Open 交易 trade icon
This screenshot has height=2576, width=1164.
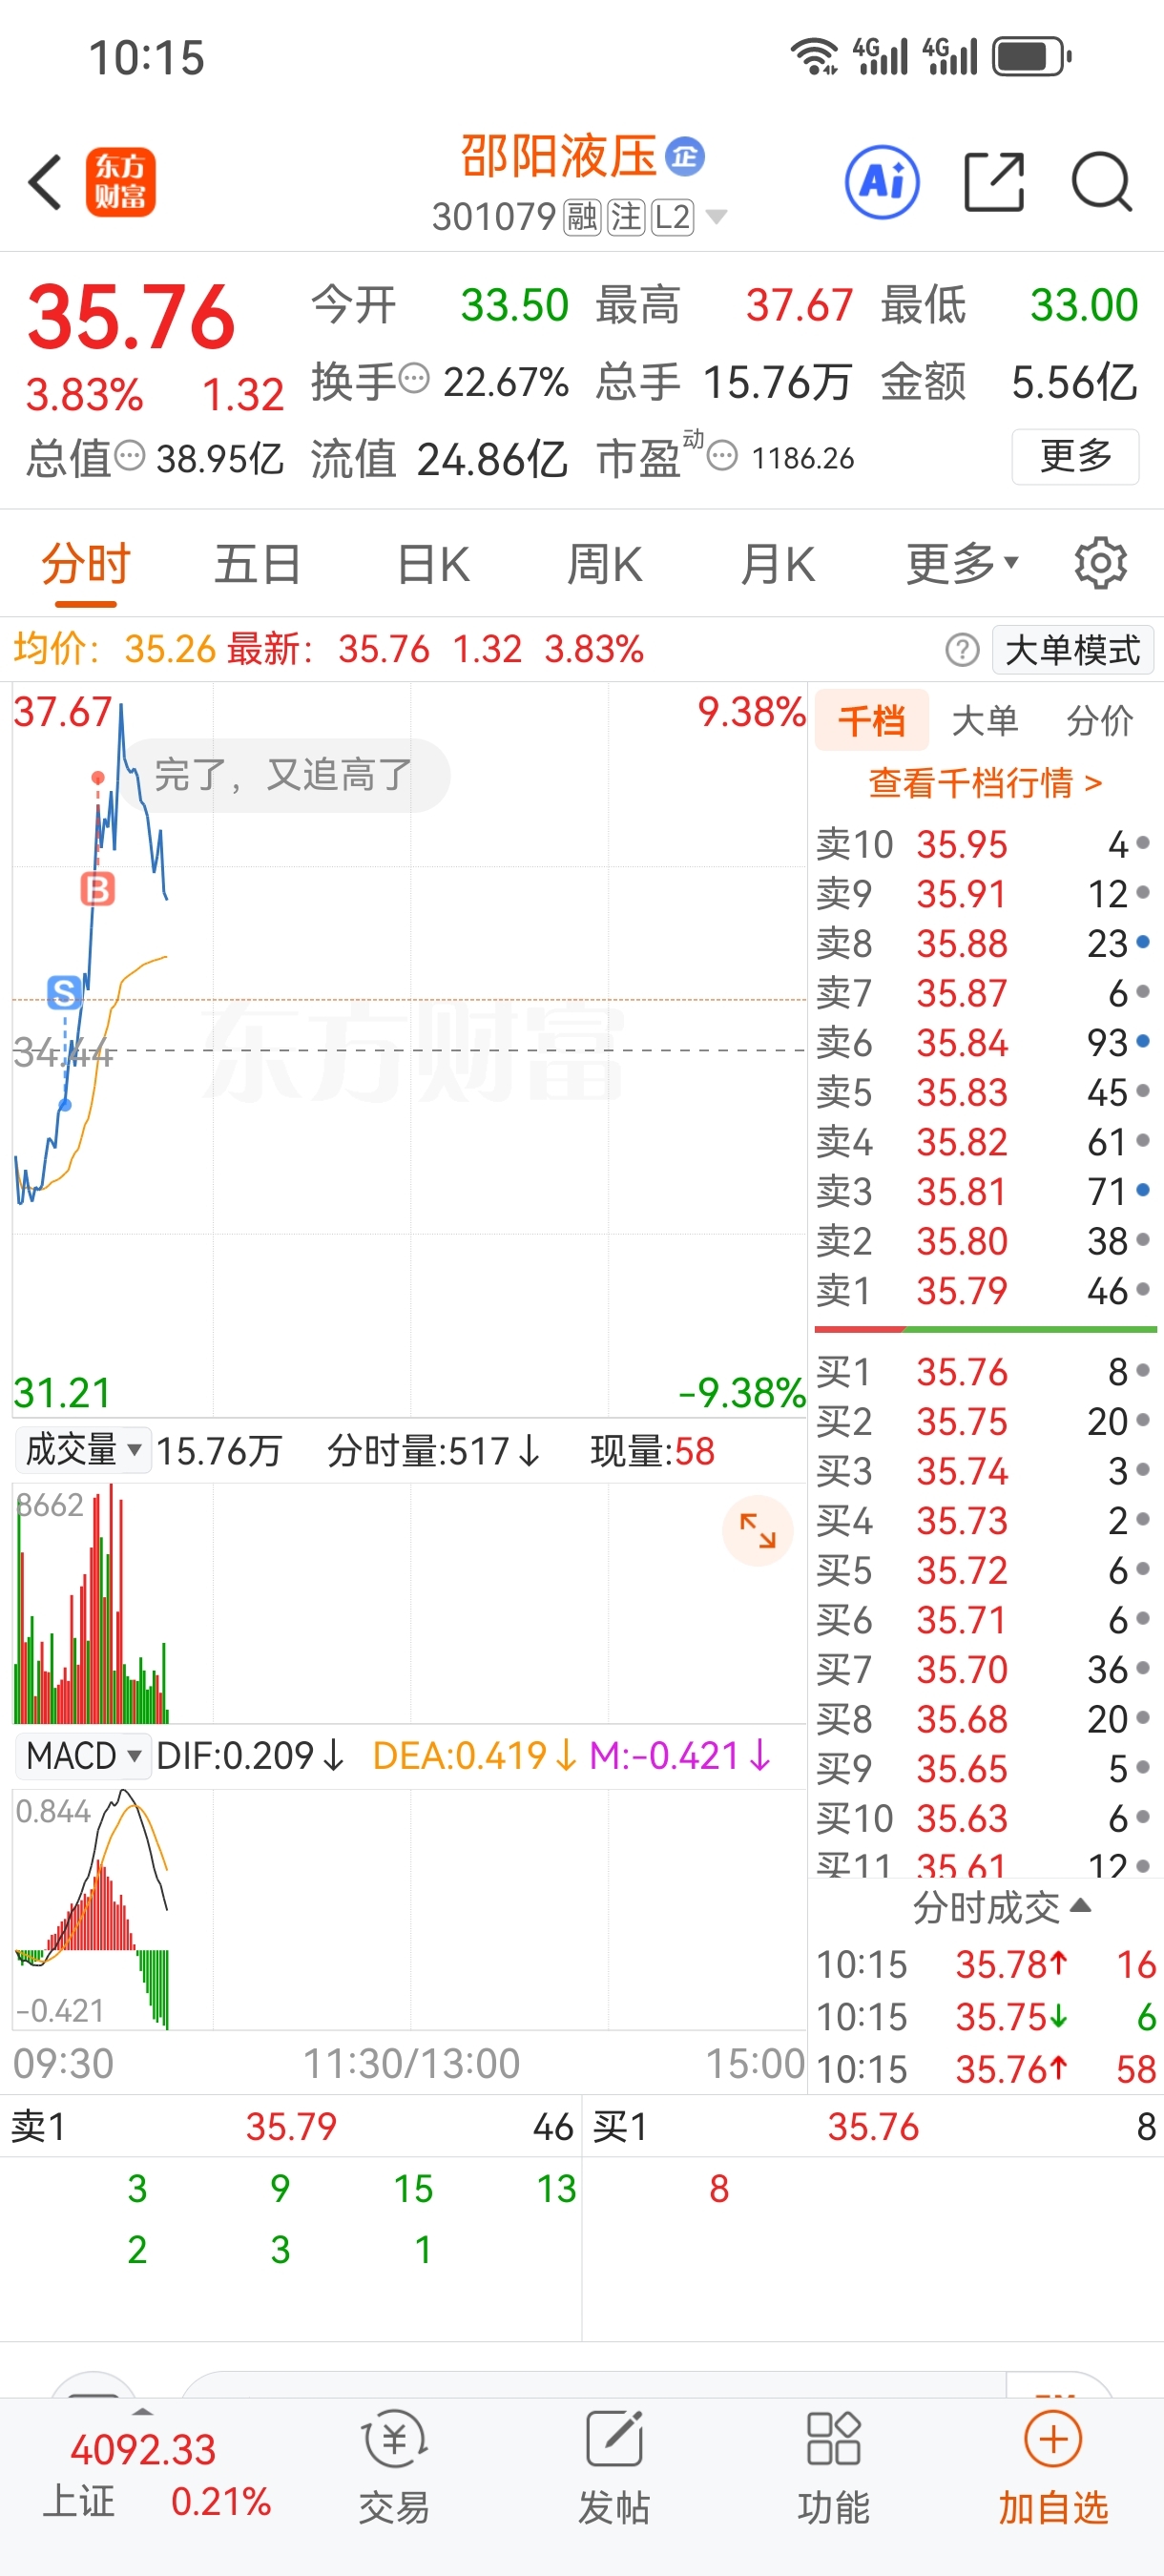(x=394, y=2466)
